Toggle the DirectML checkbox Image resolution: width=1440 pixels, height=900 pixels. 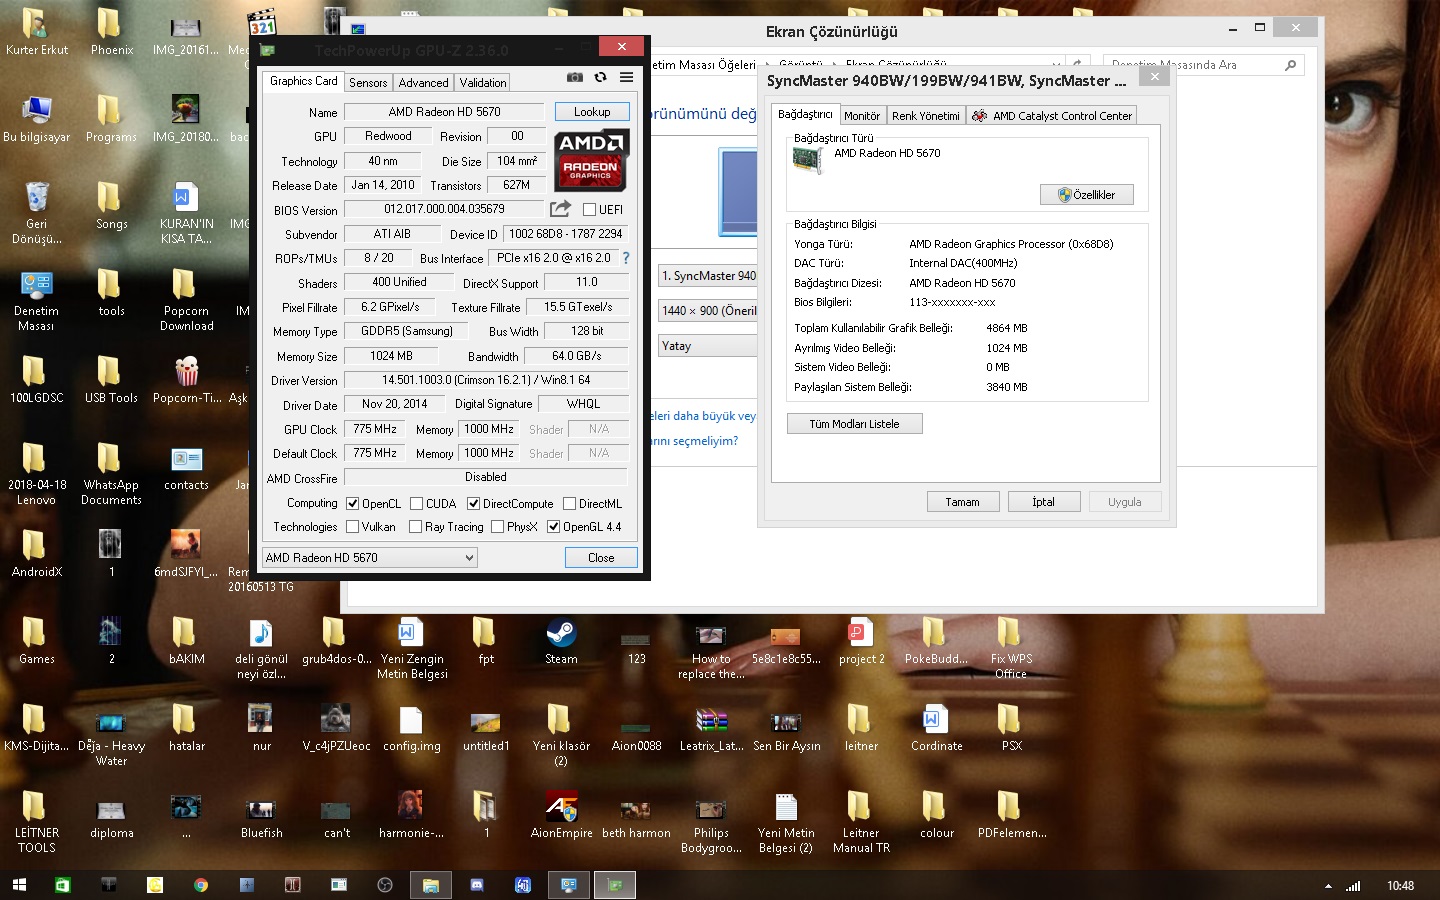tap(569, 504)
